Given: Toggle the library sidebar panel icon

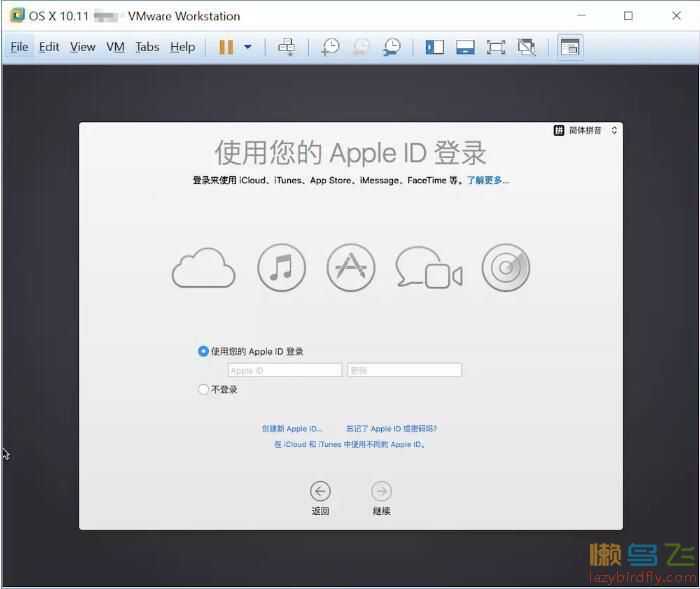Looking at the screenshot, I should click(x=434, y=47).
